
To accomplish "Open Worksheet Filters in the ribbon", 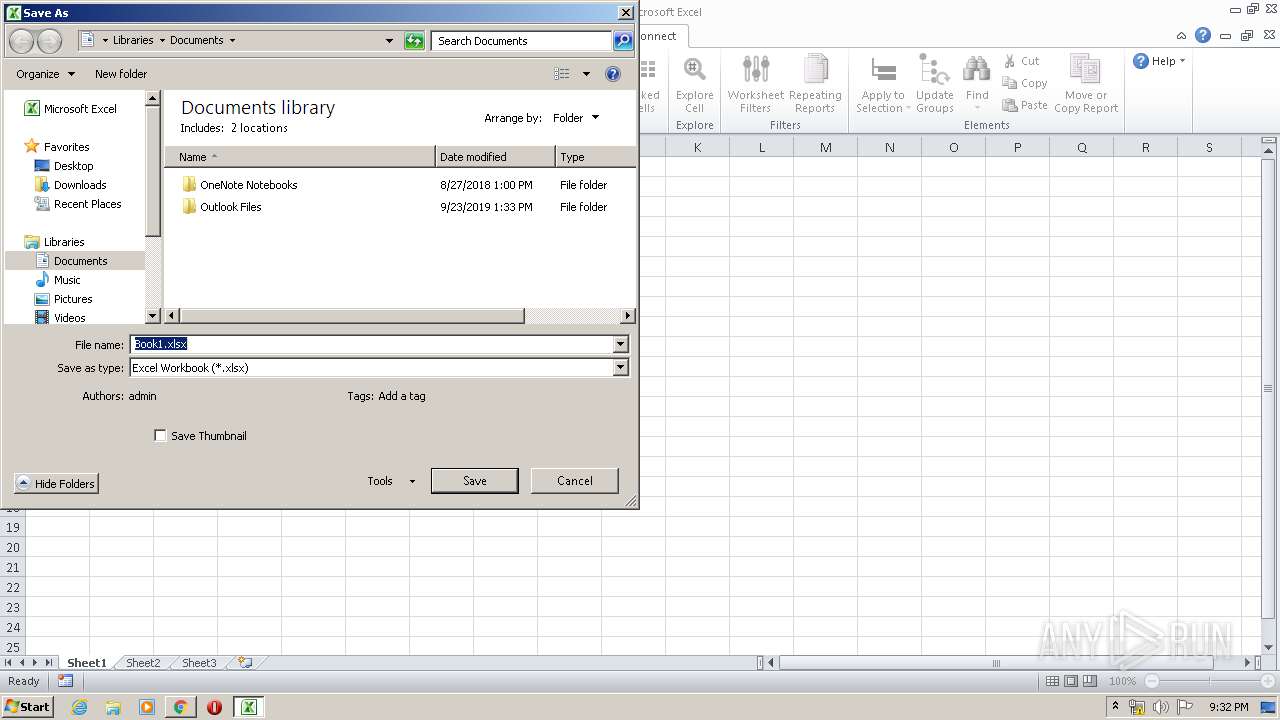I will (x=756, y=85).
